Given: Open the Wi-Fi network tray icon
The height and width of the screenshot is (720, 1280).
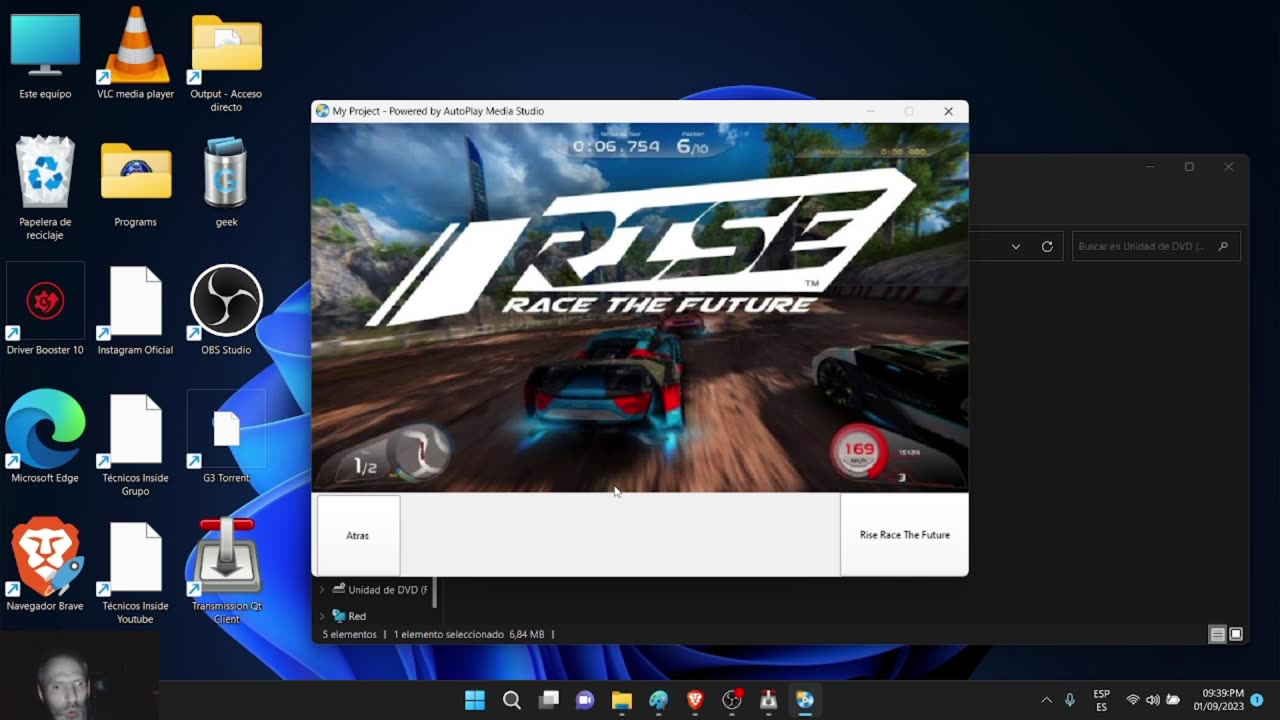Looking at the screenshot, I should pos(1133,700).
